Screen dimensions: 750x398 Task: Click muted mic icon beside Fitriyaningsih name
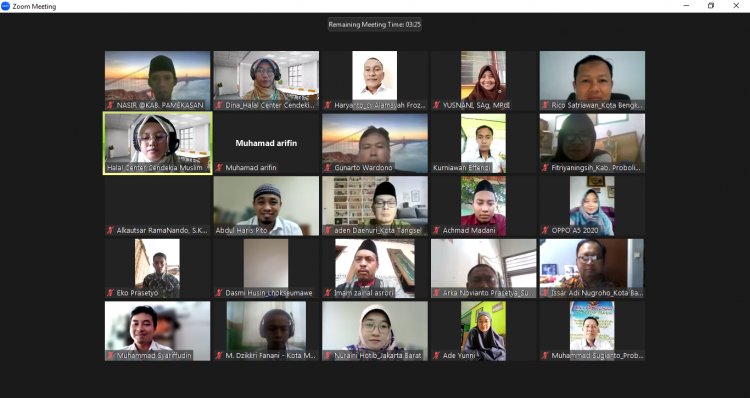tap(545, 168)
